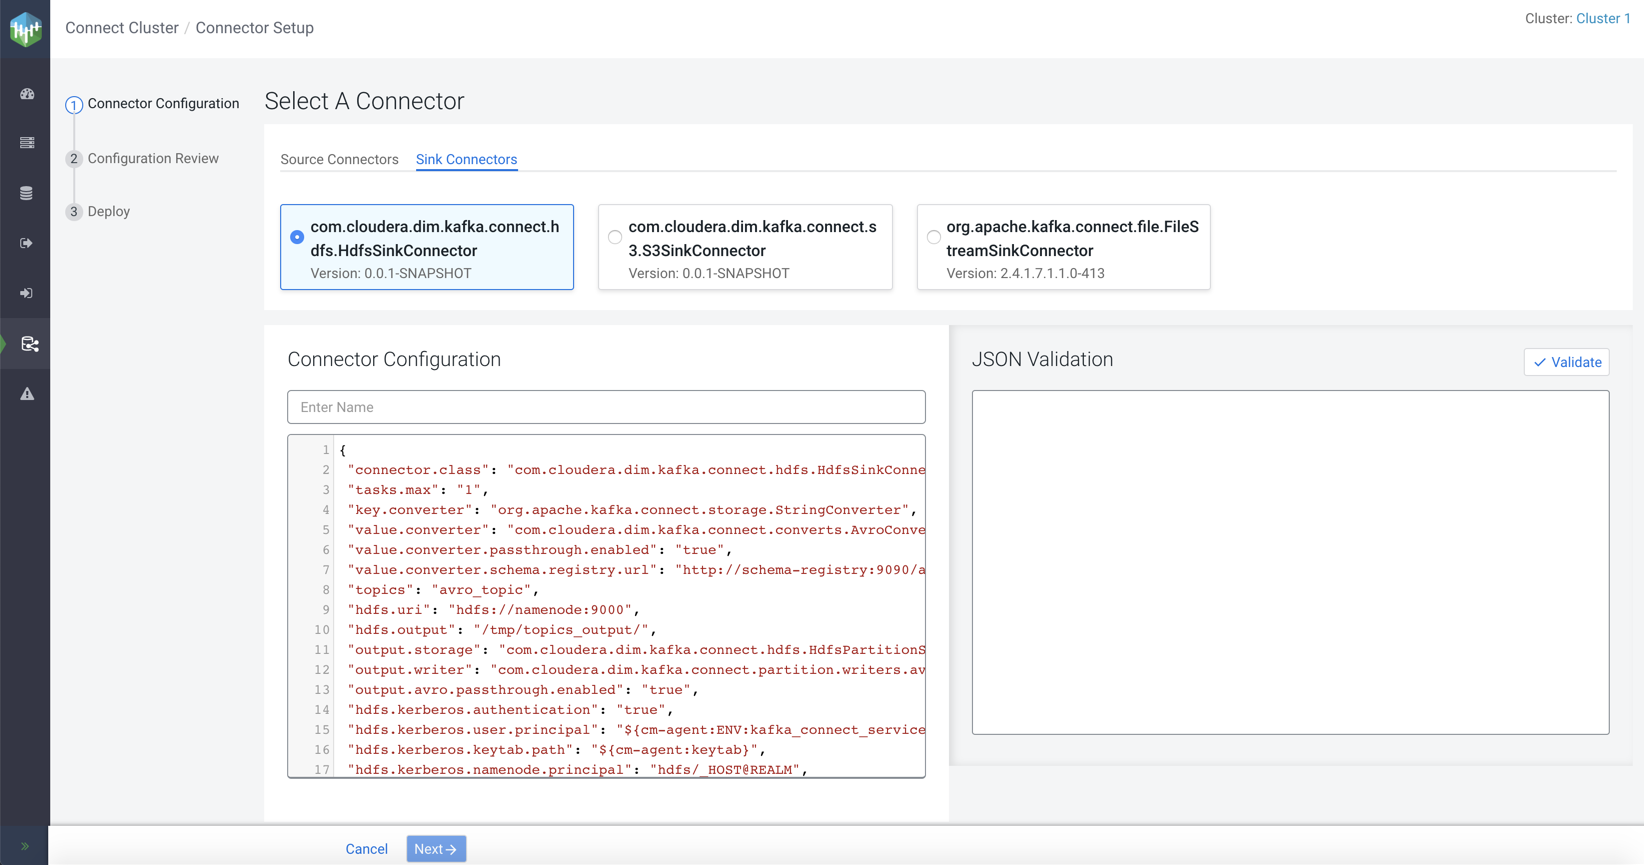Expand sidebar using double chevron icon
The width and height of the screenshot is (1644, 865).
25,847
